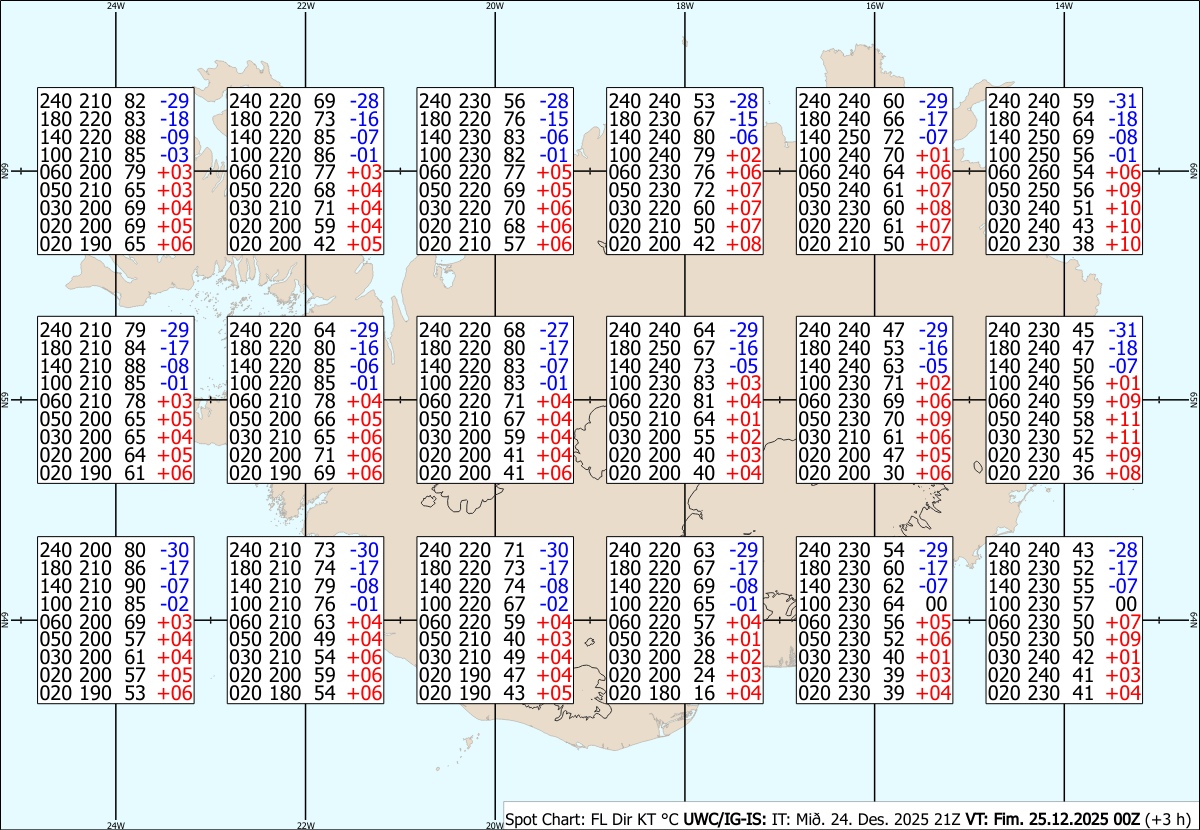The image size is (1200, 830).
Task: Click the 'Spot Chart:' title in footer
Action: (546, 818)
